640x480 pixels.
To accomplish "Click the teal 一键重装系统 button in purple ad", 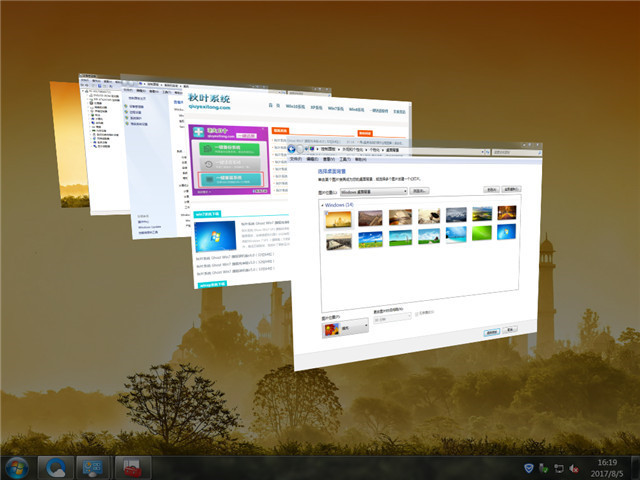I will click(231, 180).
